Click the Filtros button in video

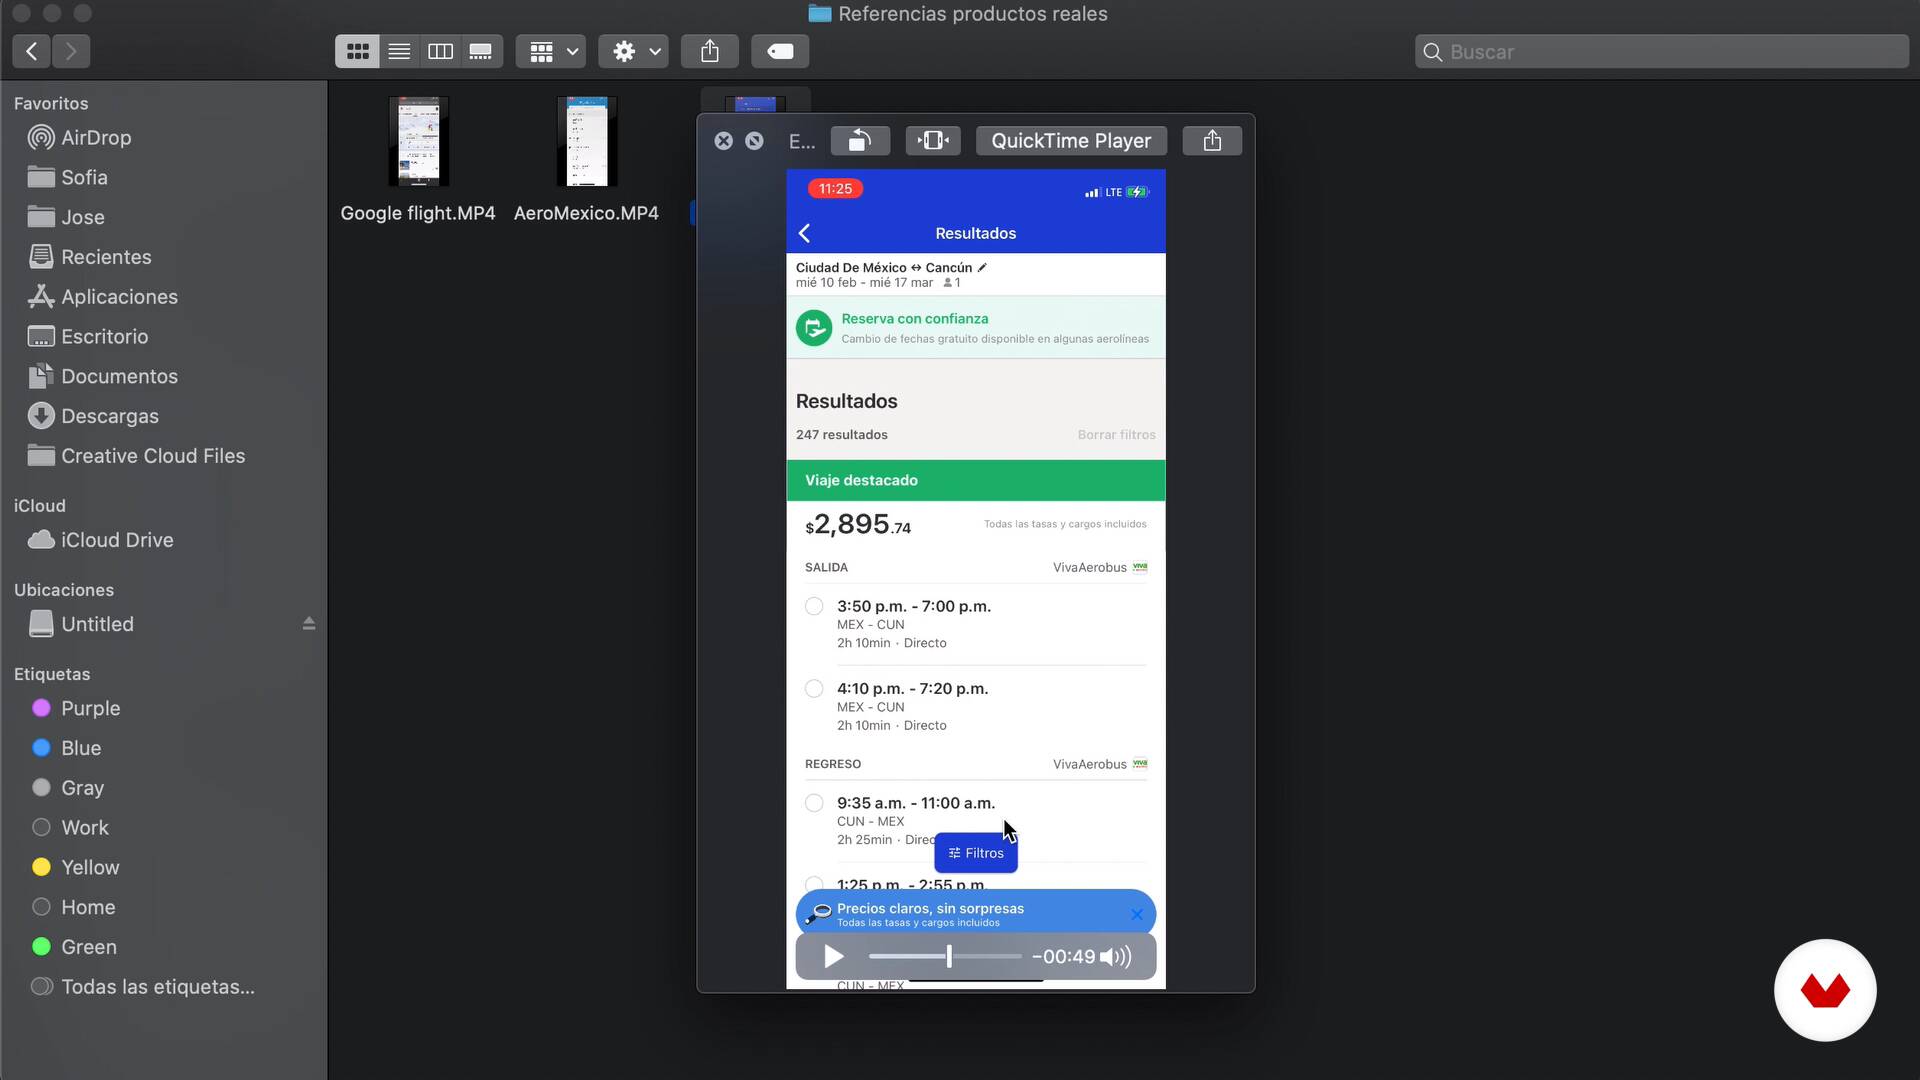pos(976,853)
